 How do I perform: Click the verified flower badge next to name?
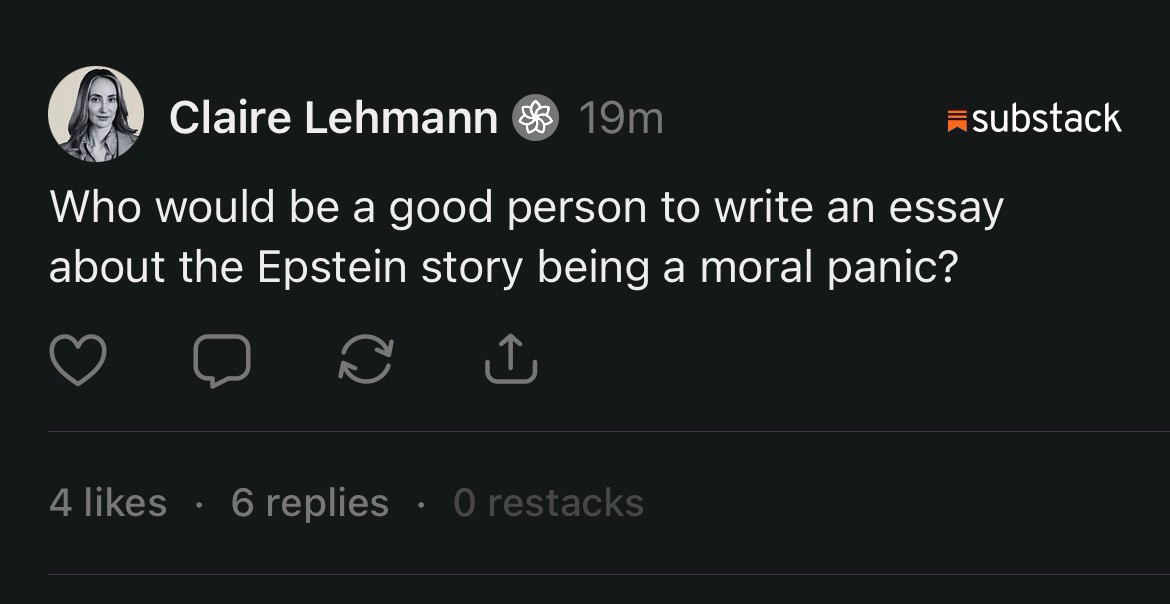coord(536,119)
